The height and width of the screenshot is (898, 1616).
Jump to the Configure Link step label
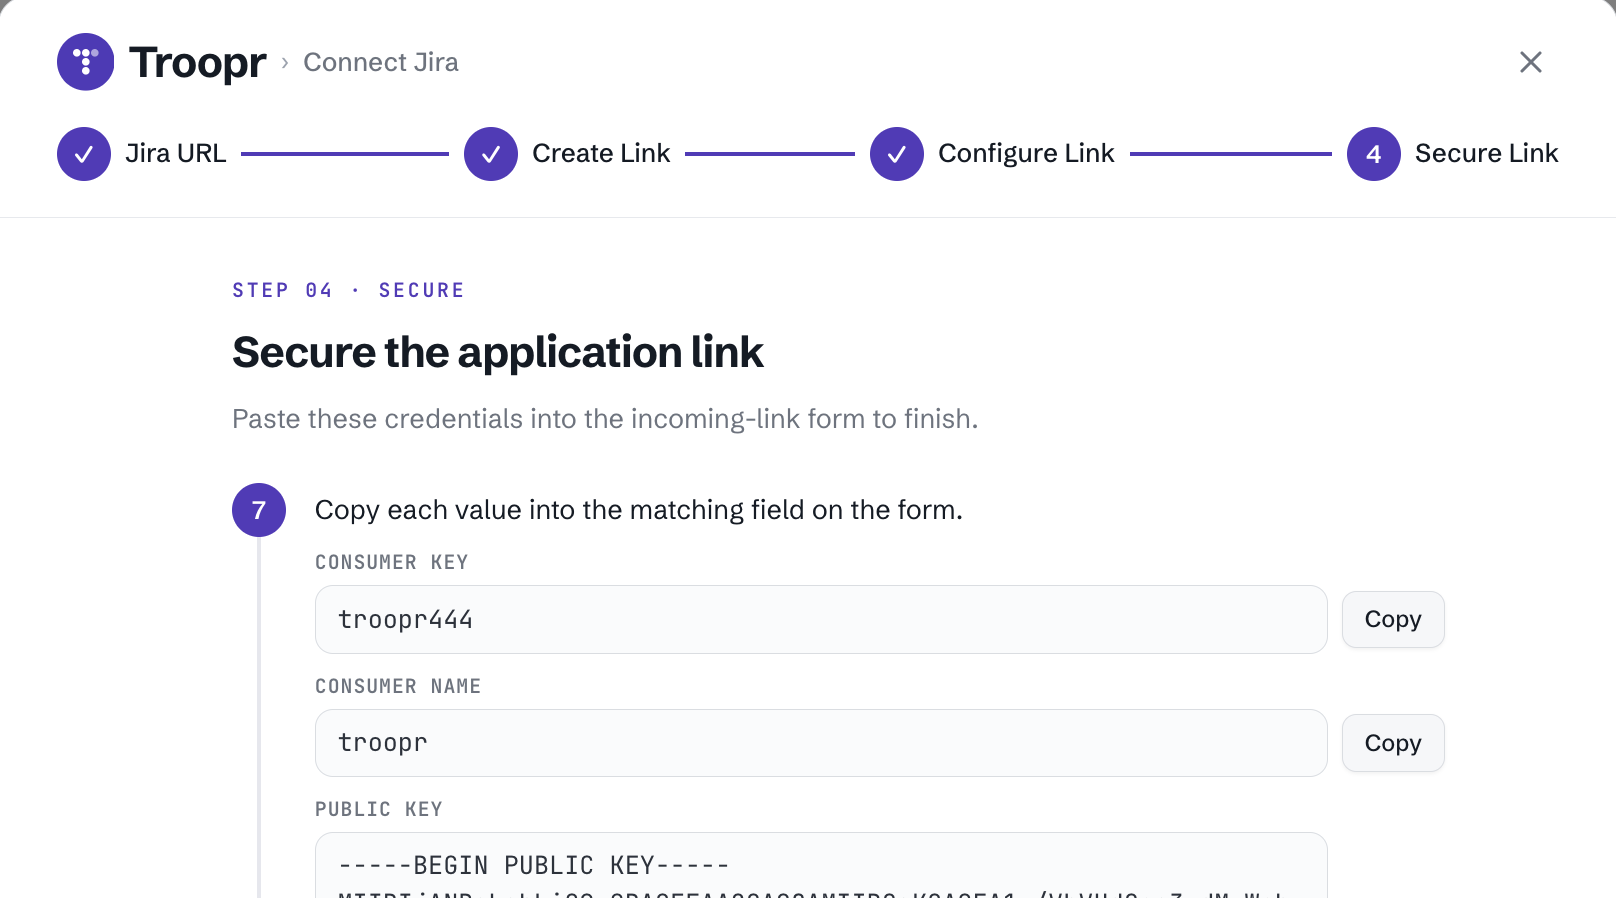1026,153
